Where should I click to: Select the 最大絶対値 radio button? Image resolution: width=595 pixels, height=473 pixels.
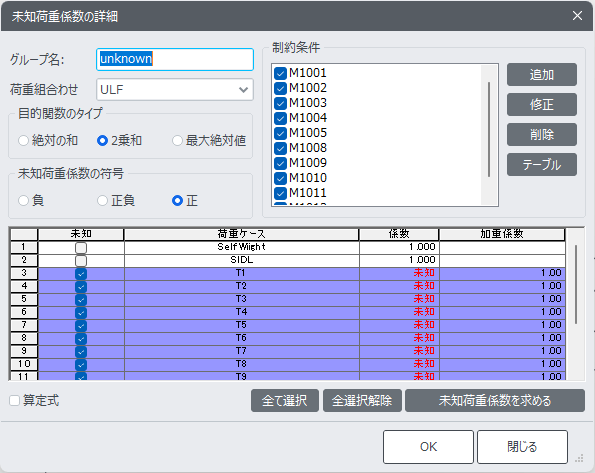point(177,140)
